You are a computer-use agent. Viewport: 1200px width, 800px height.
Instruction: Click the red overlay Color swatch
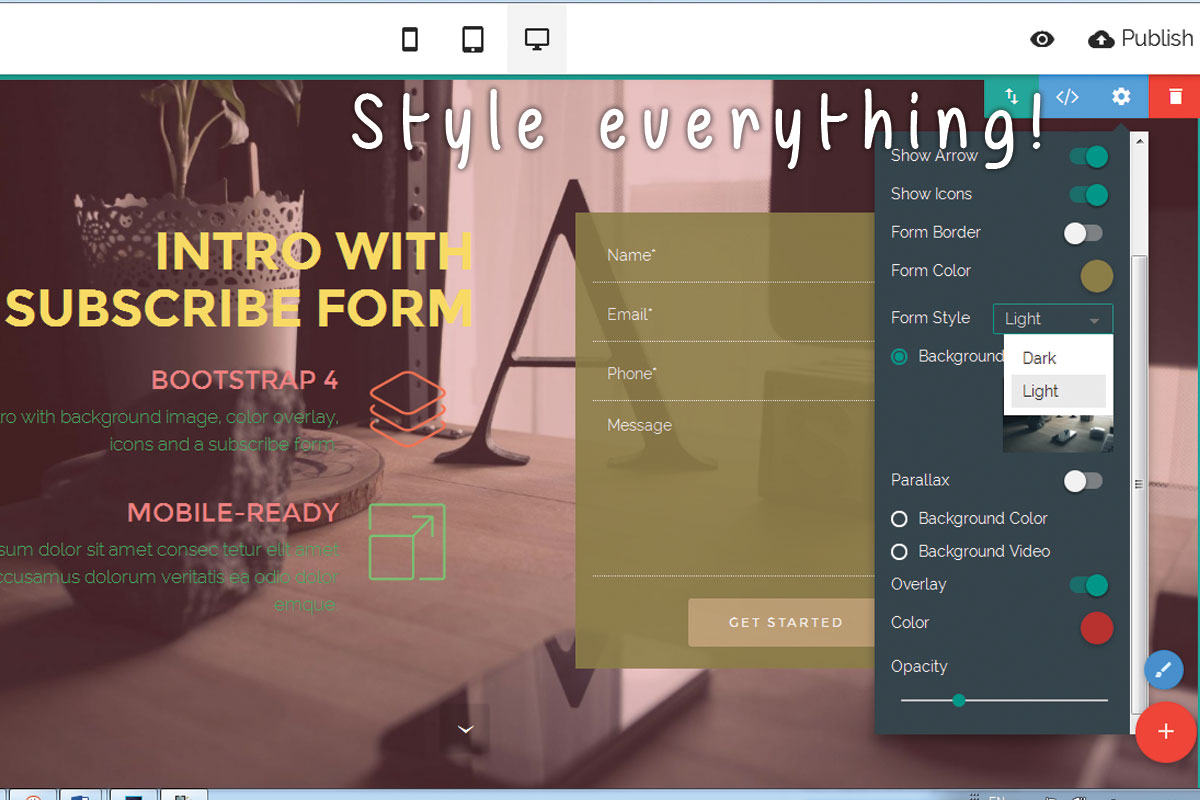[x=1096, y=628]
